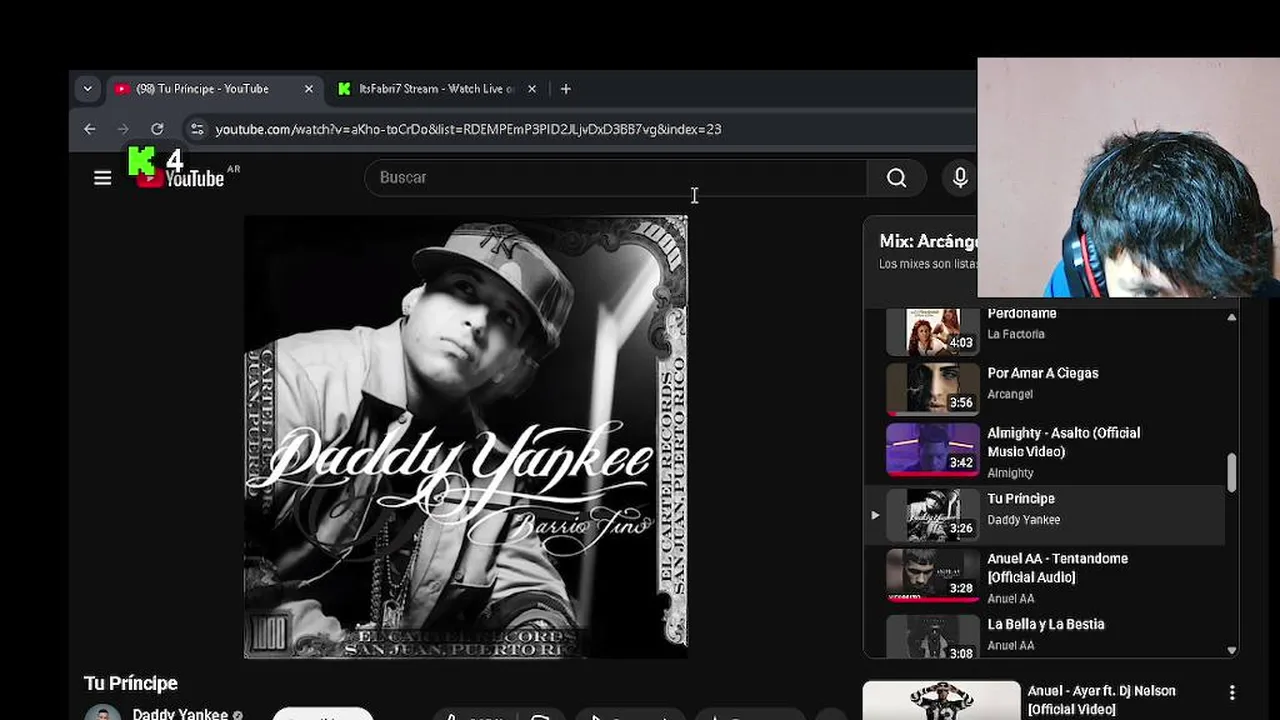1280x720 pixels.
Task: Click the Daddy Yankee album video player
Action: coord(466,437)
